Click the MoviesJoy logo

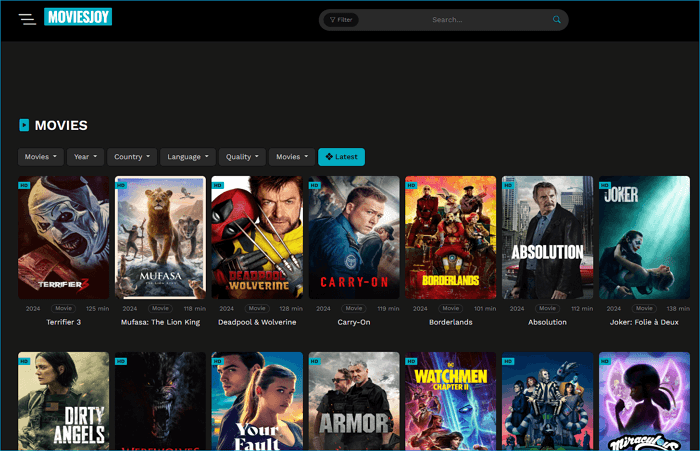click(x=78, y=17)
